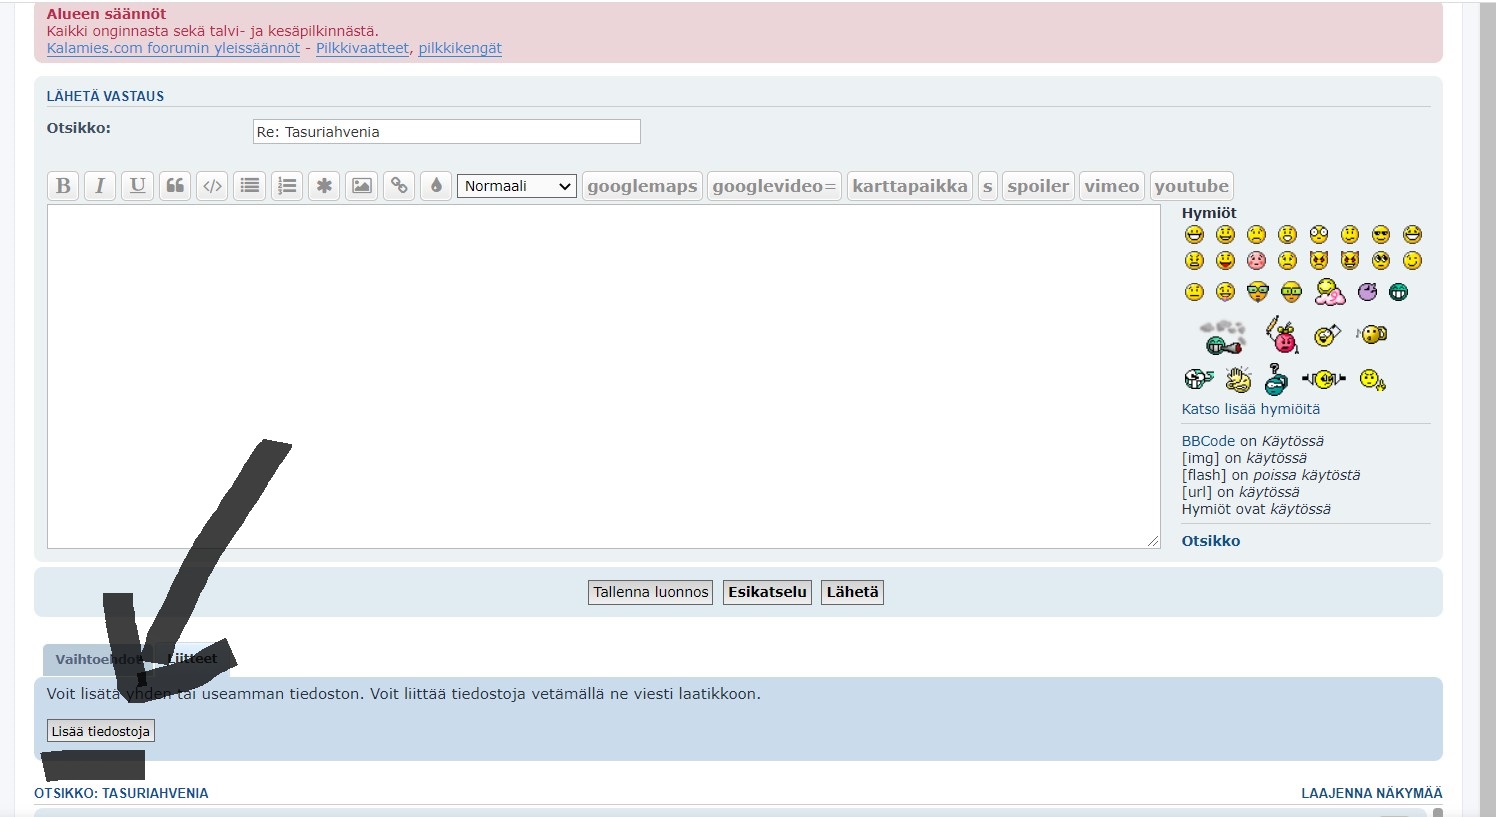
Task: Insert a quote block
Action: click(x=175, y=186)
